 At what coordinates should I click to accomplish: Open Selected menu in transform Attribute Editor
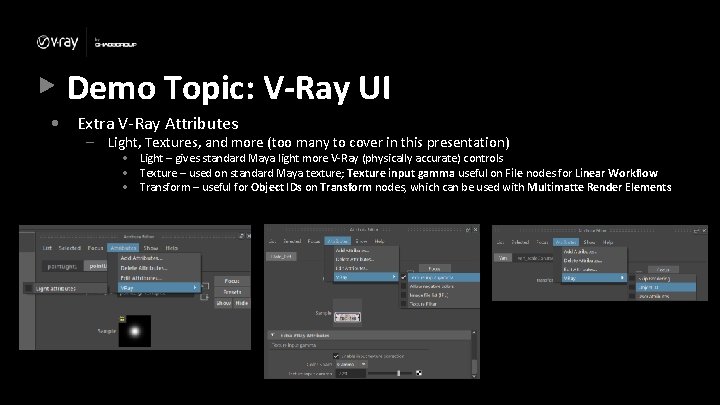click(520, 242)
